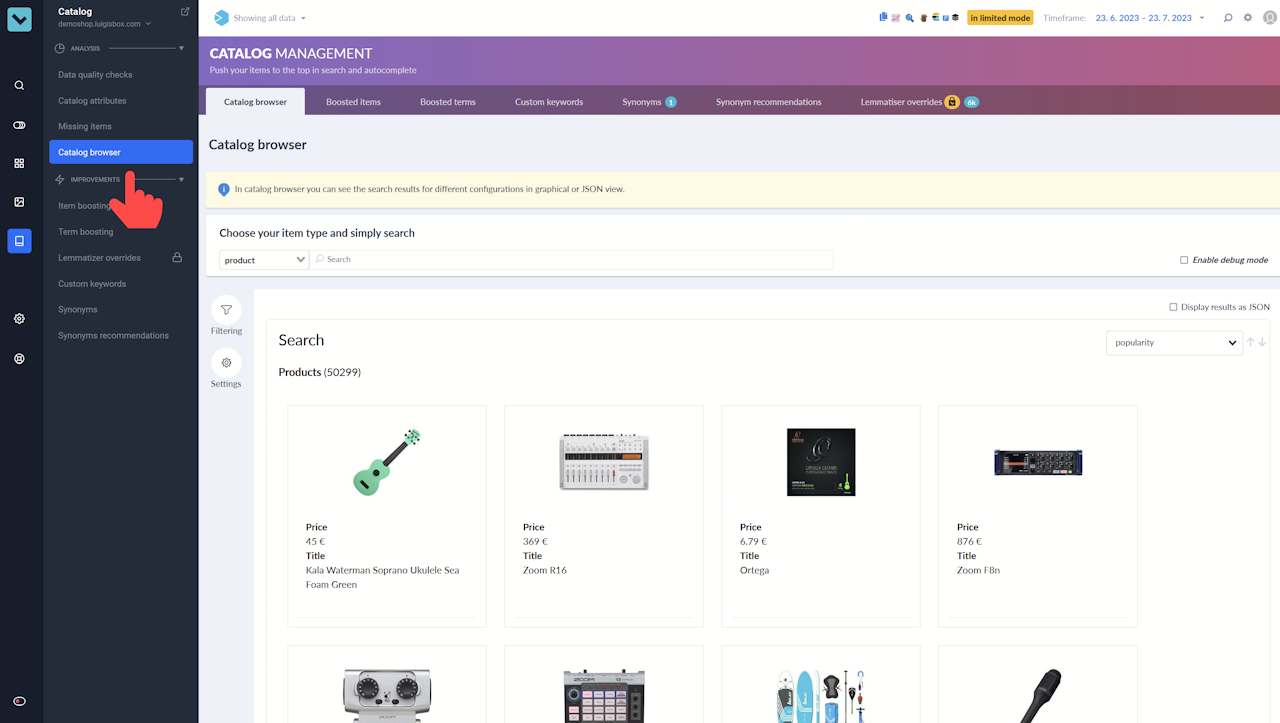This screenshot has width=1280, height=723.
Task: Open the search icon in left rail
Action: 19,85
